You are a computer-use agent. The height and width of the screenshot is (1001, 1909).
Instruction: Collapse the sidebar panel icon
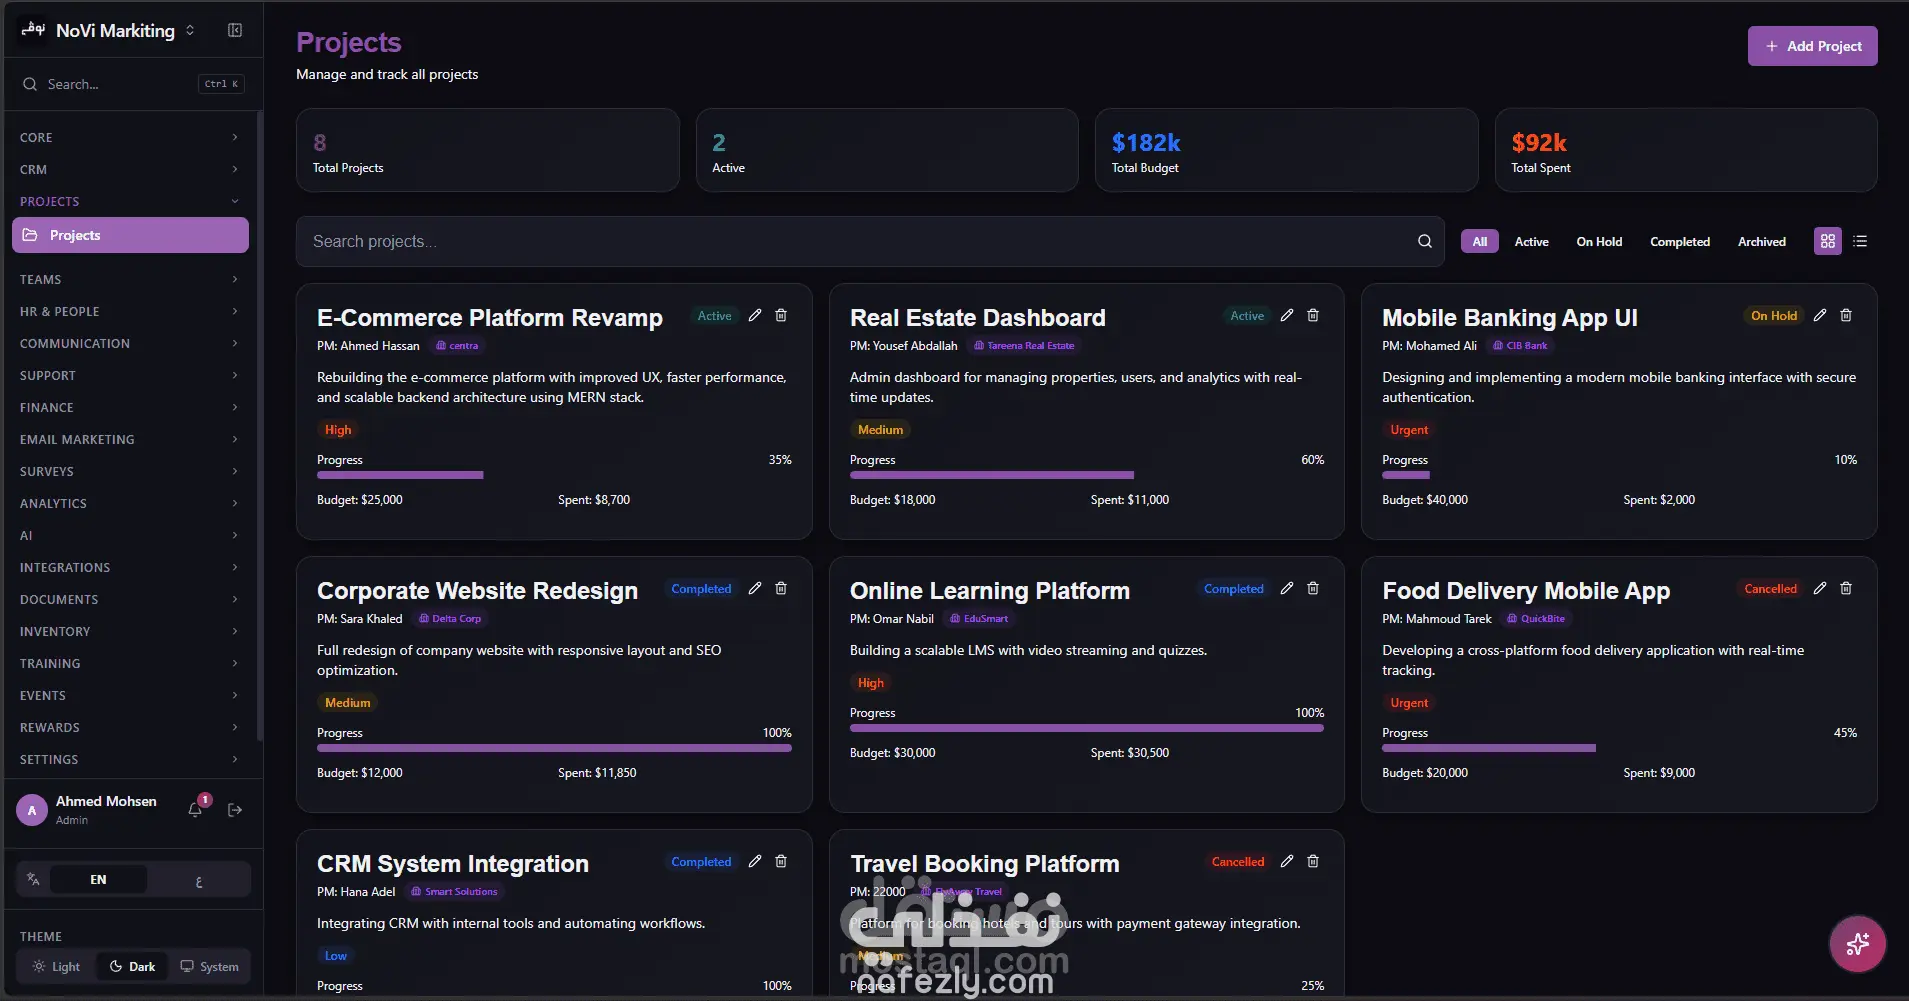[x=235, y=30]
